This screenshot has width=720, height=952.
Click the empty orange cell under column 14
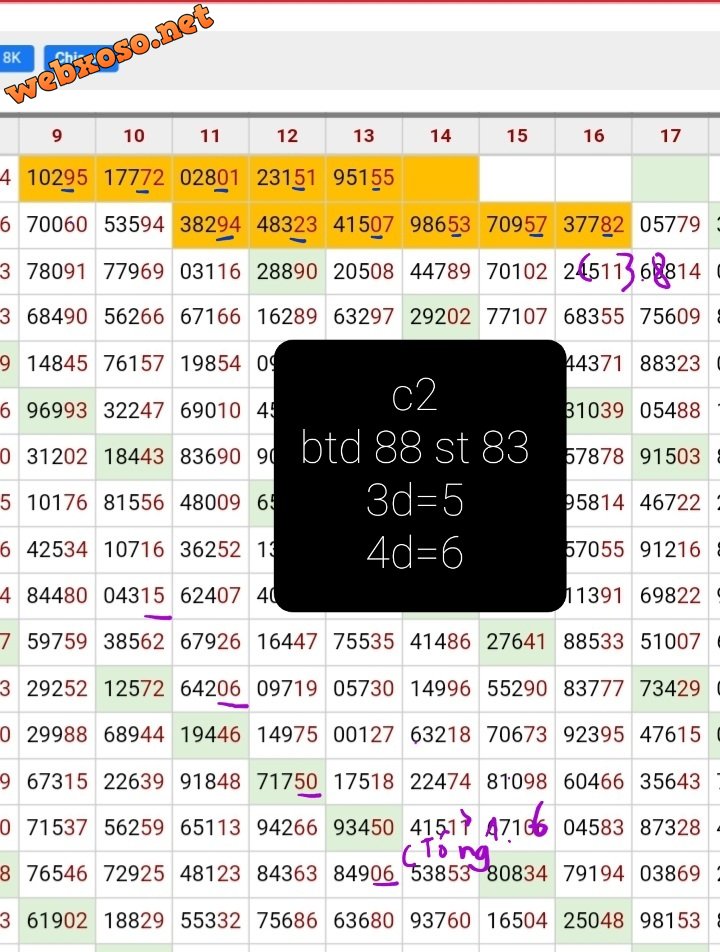click(x=440, y=178)
